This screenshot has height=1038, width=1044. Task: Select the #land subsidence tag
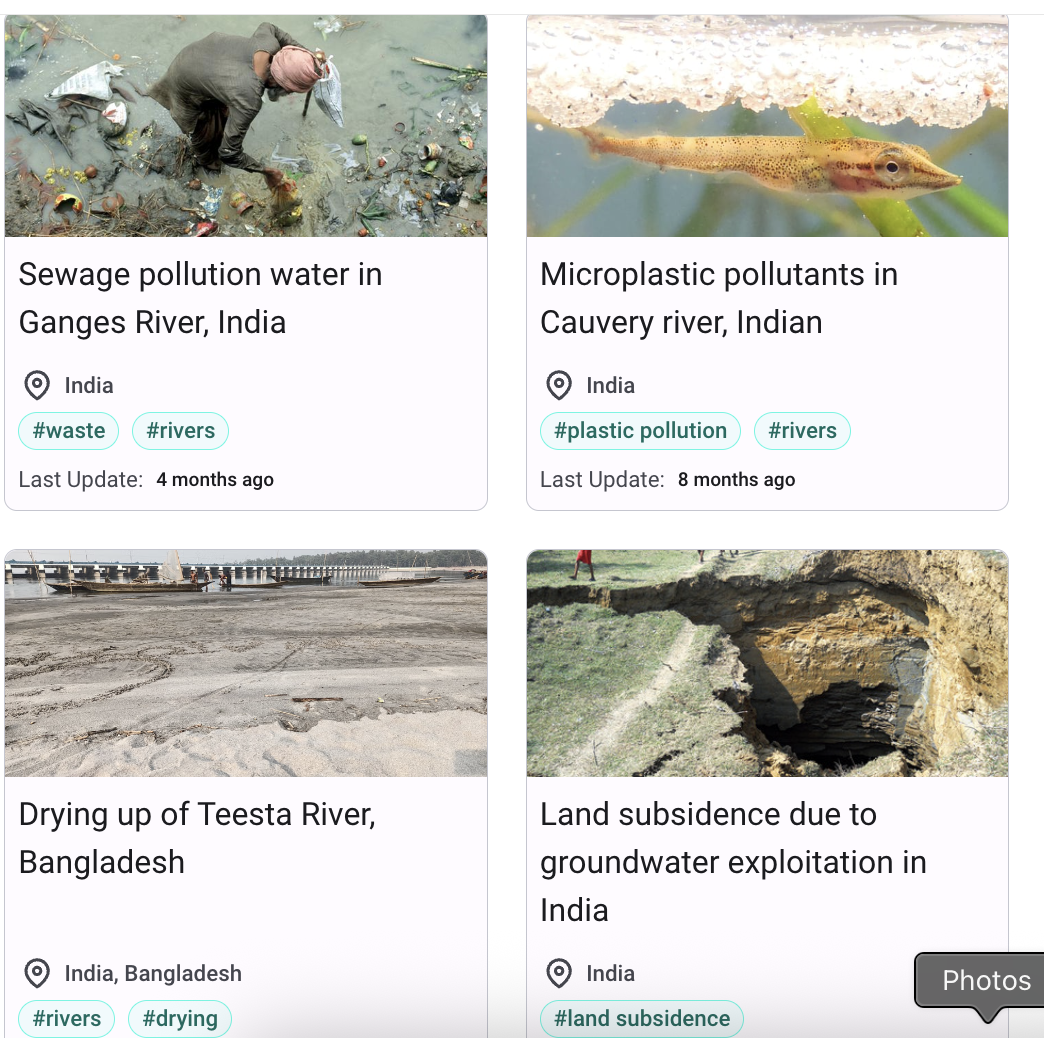click(x=642, y=1019)
